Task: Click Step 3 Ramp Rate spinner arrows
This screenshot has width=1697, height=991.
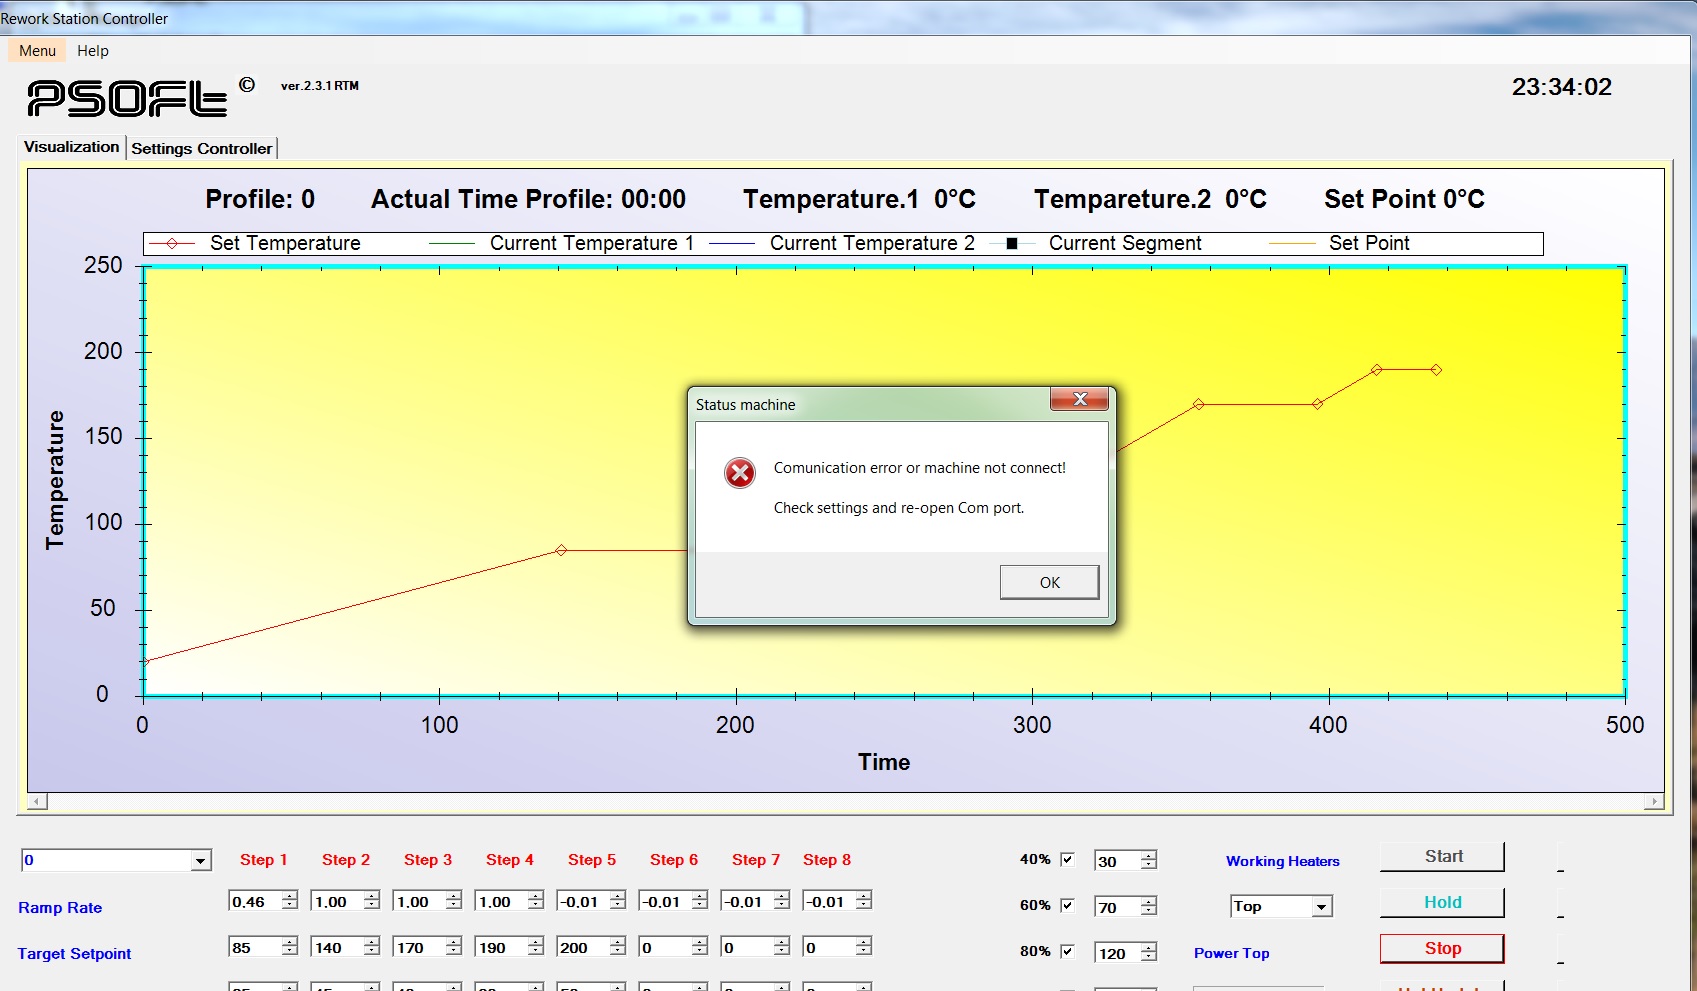Action: point(454,901)
